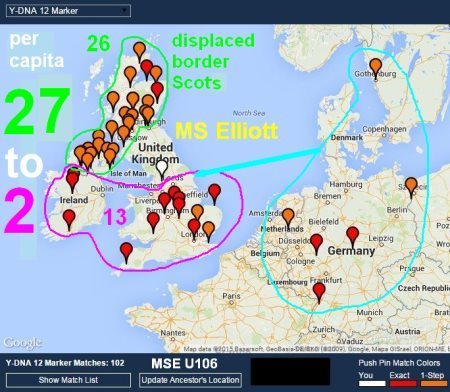This screenshot has height=392, width=450.
Task: Click the red pin west of Bielefeld
Action: tap(316, 244)
